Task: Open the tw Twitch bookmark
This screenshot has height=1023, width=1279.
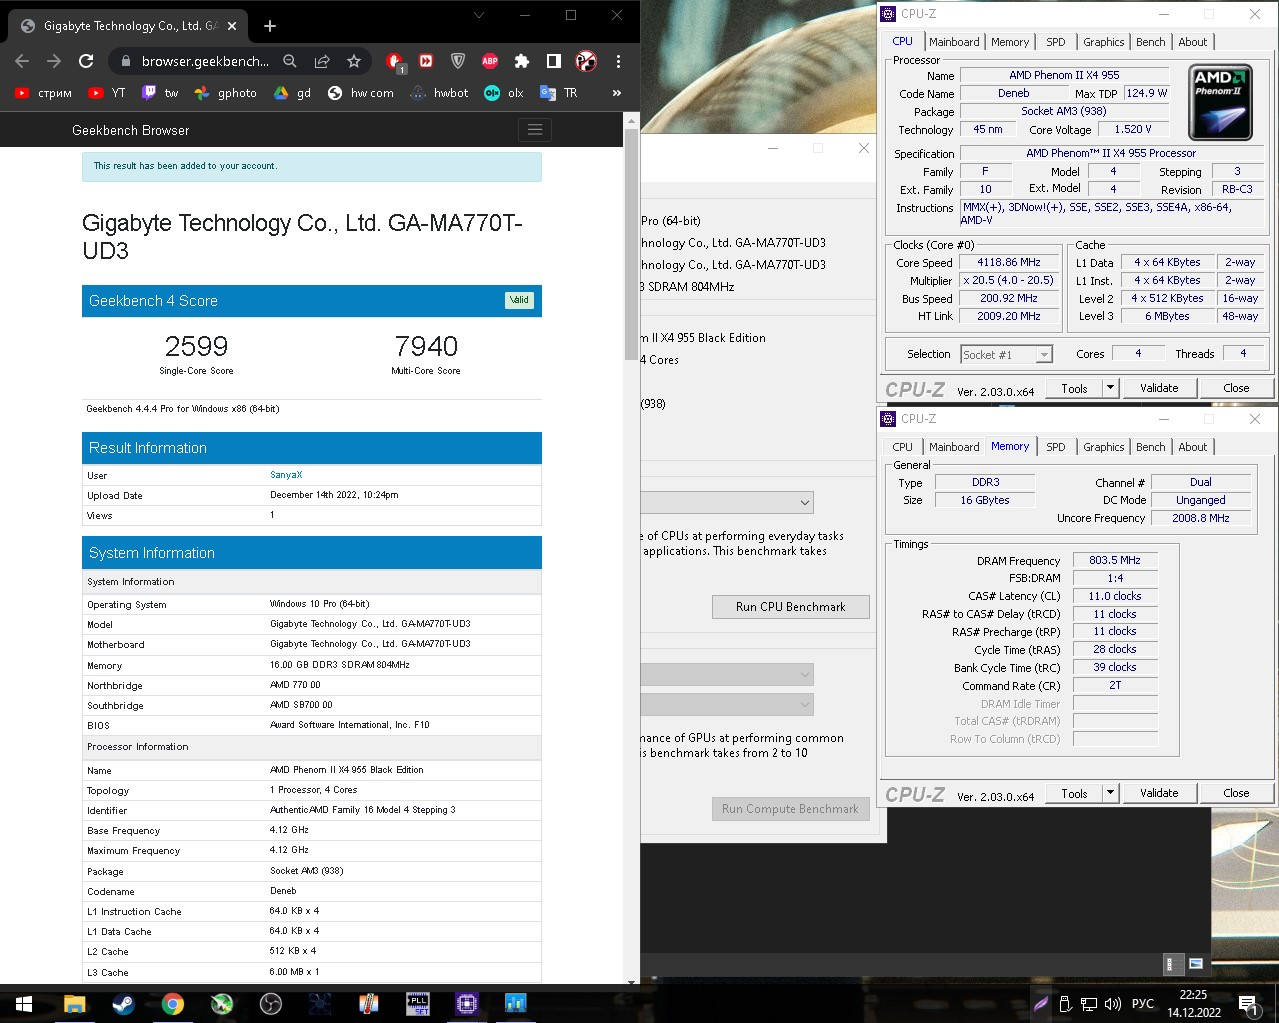Action: (160, 93)
